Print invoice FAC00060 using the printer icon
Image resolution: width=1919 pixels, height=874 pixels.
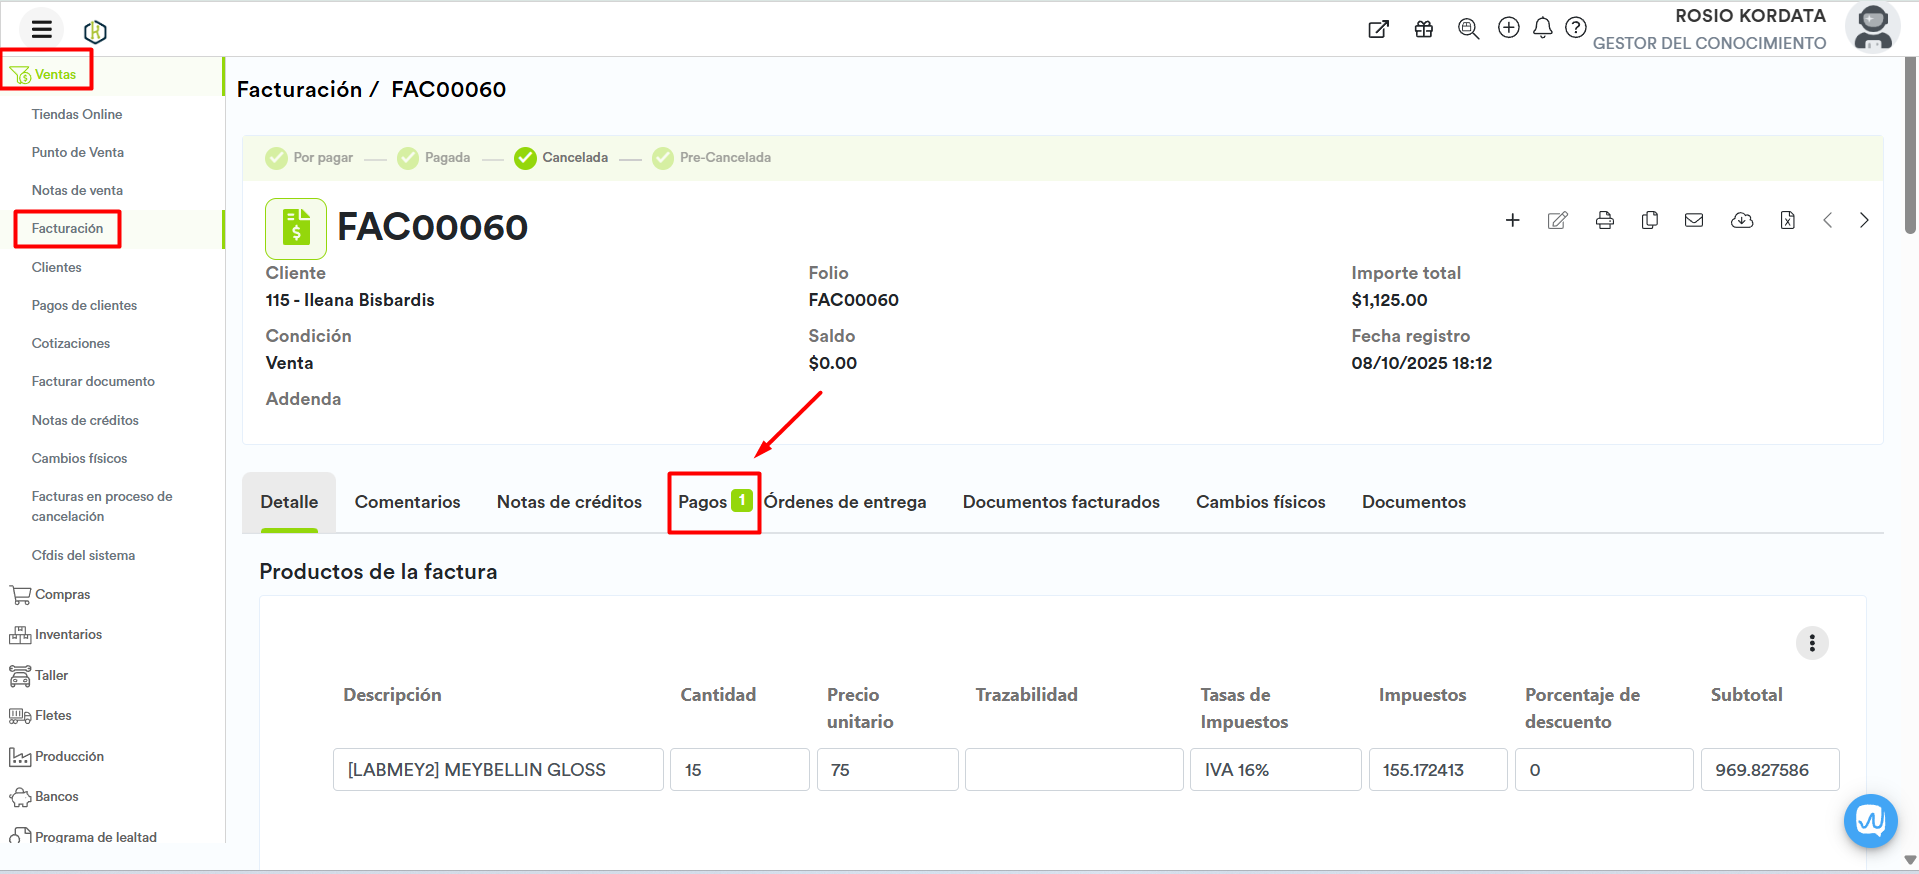[1604, 220]
